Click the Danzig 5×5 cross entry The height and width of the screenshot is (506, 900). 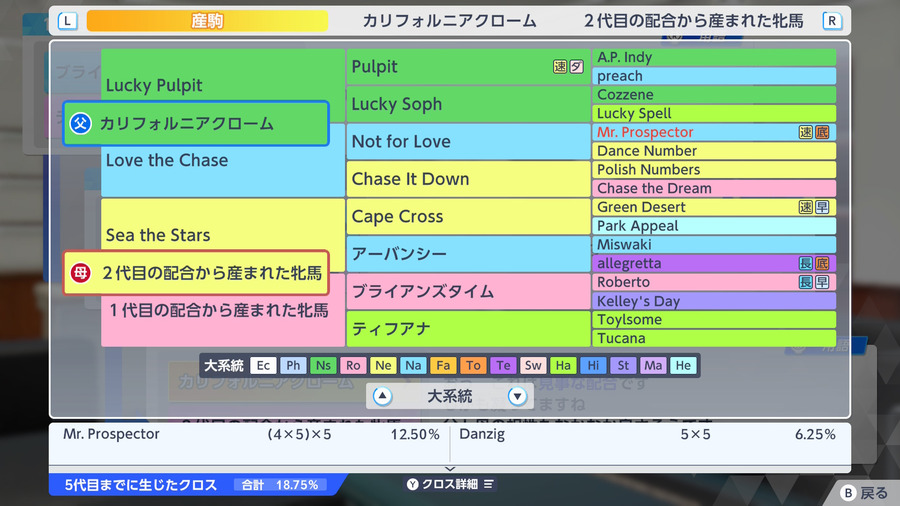point(647,434)
